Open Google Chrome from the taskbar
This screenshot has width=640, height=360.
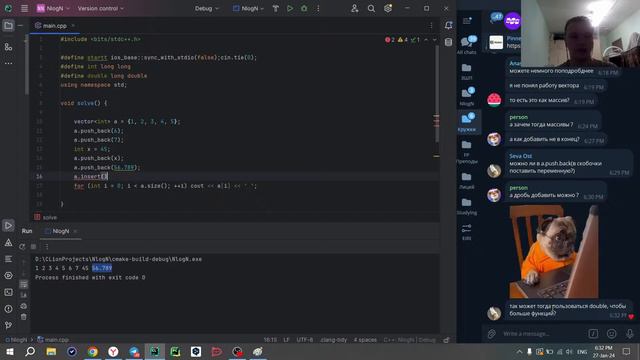(x=93, y=351)
